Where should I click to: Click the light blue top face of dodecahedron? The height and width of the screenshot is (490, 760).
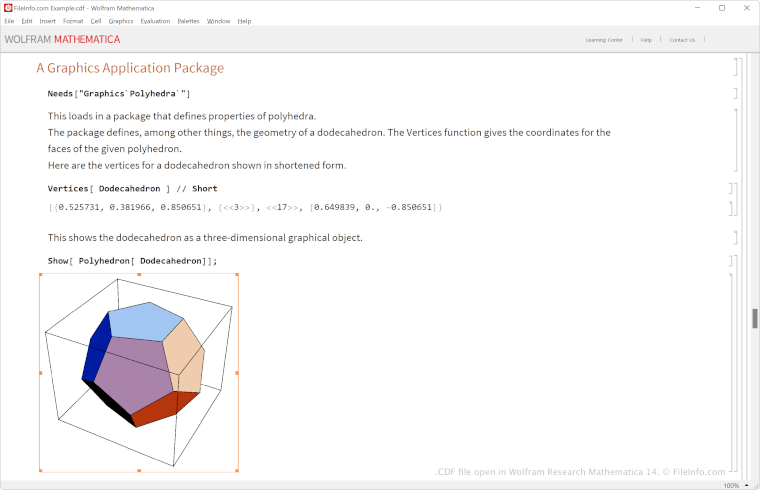pyautogui.click(x=145, y=321)
